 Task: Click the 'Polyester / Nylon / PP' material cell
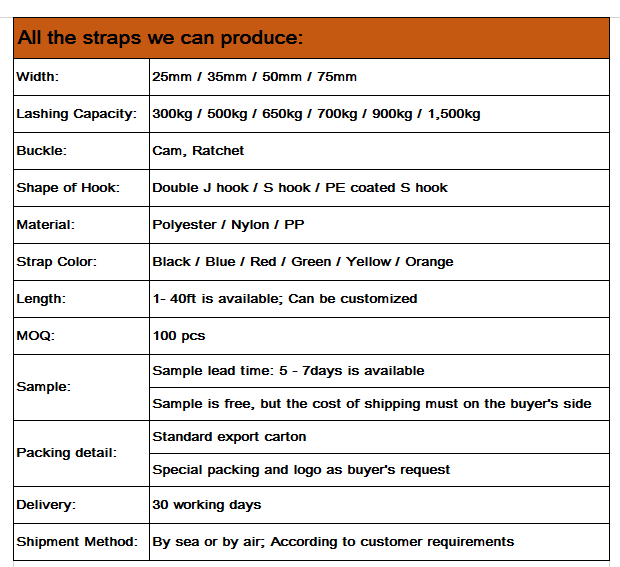click(379, 225)
